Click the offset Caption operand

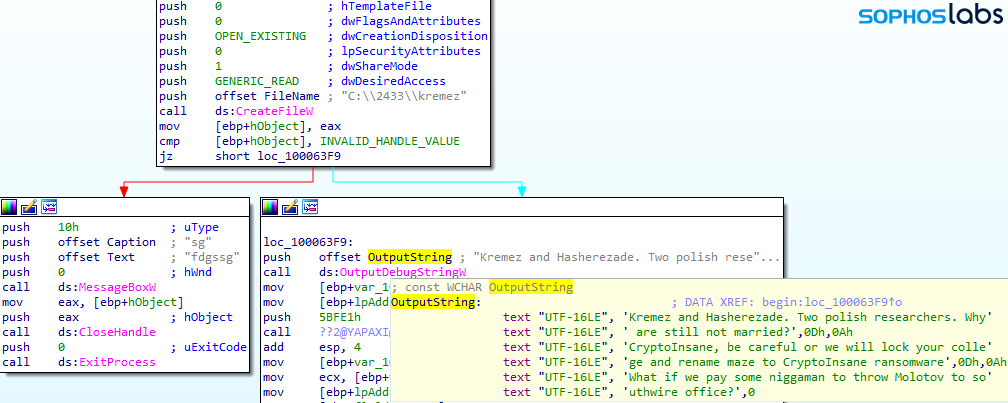[107, 242]
